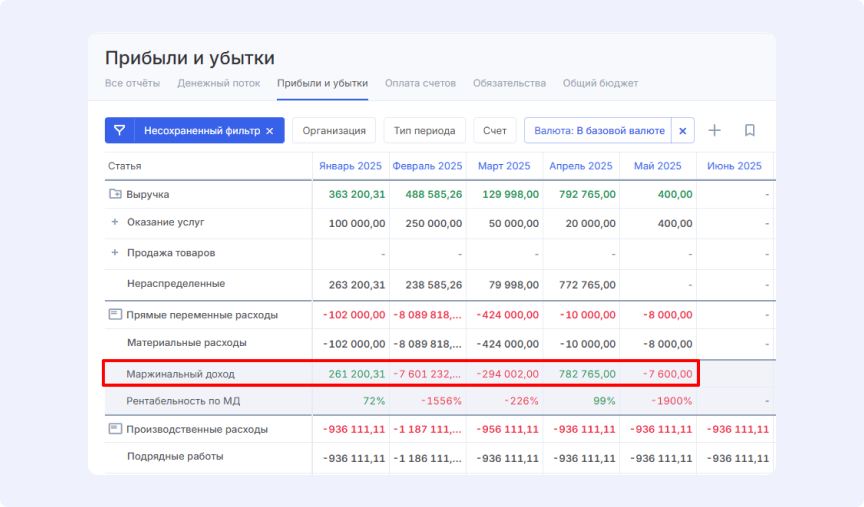Open the Валюта: В базовой валюте selector

point(599,131)
